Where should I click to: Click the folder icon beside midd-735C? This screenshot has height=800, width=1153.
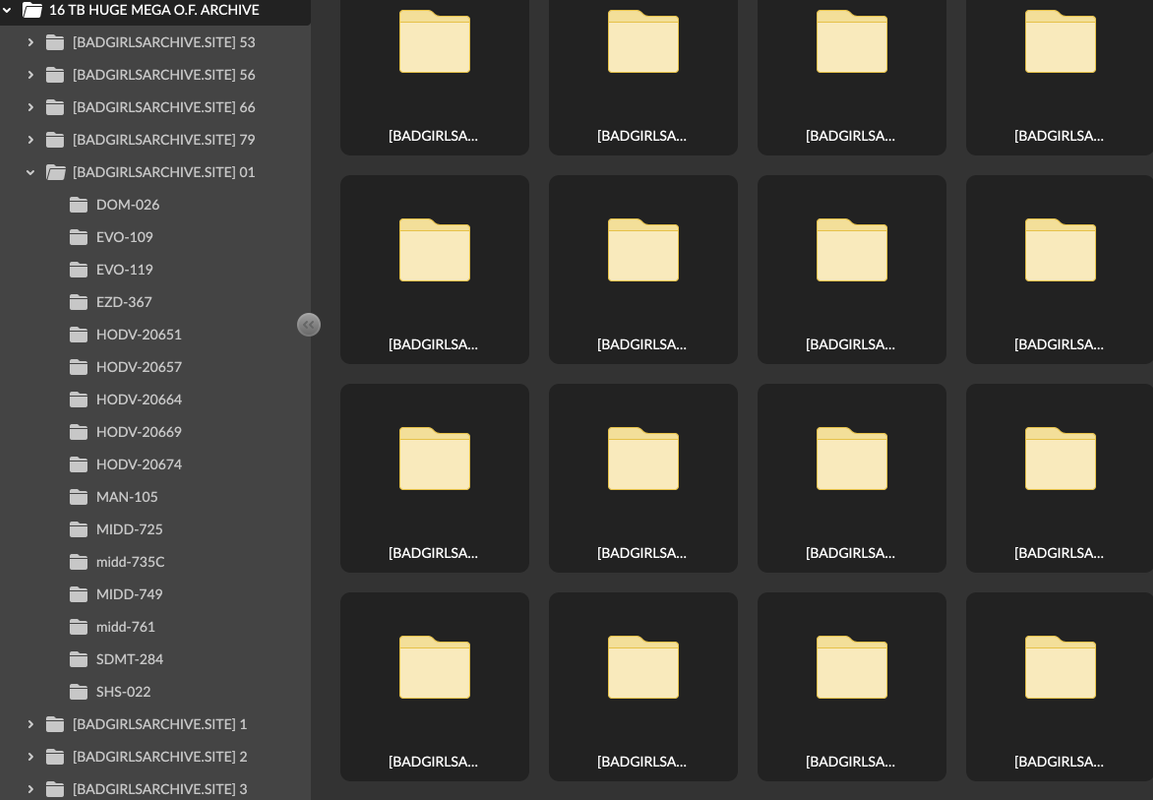(x=79, y=562)
